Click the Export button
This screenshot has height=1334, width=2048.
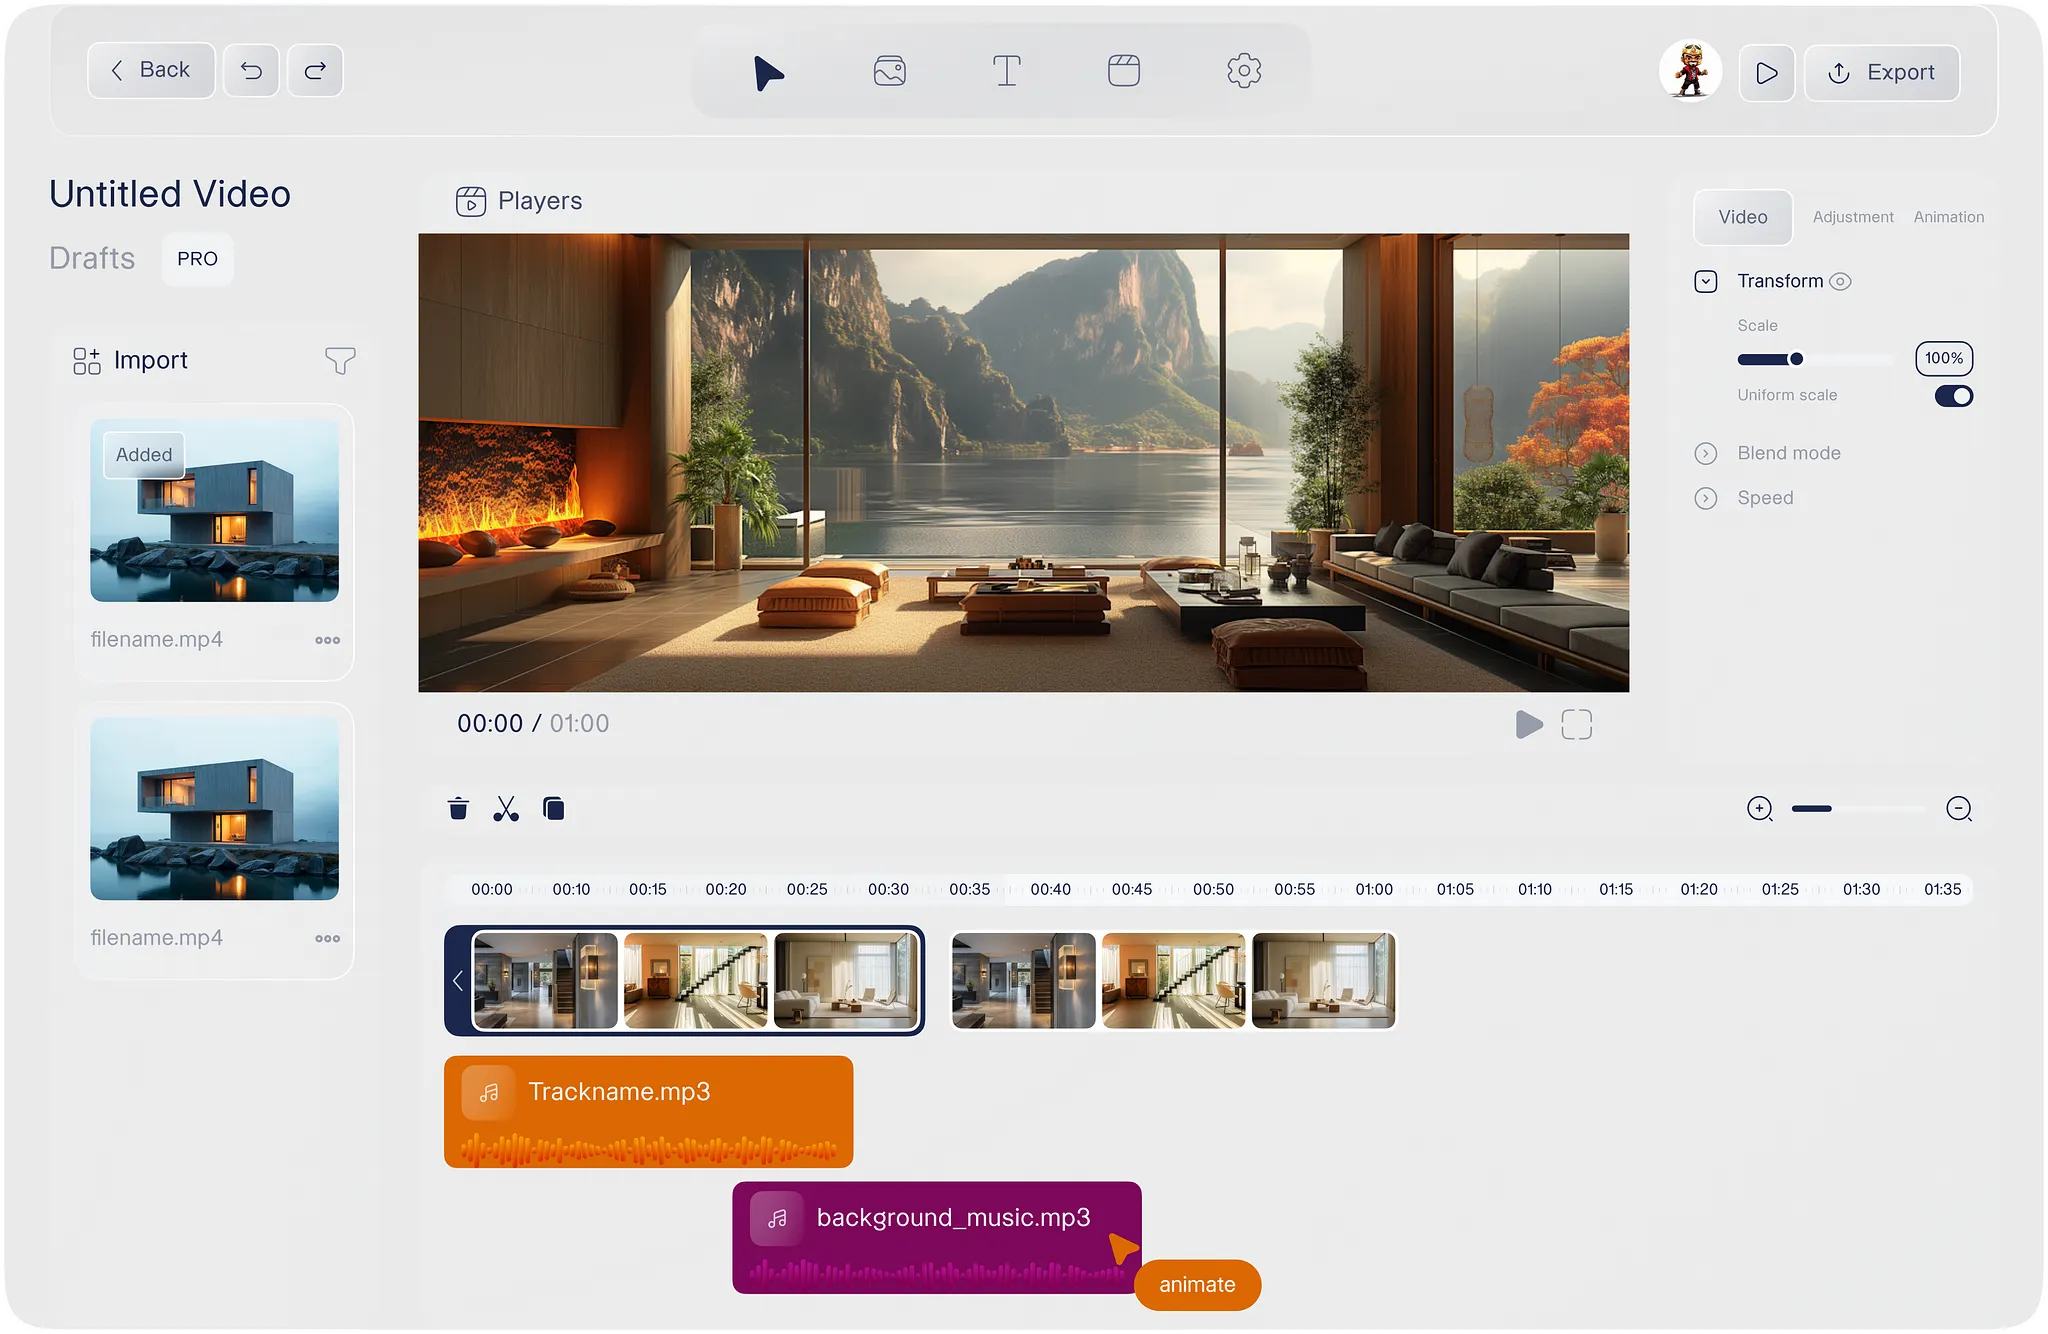tap(1881, 72)
